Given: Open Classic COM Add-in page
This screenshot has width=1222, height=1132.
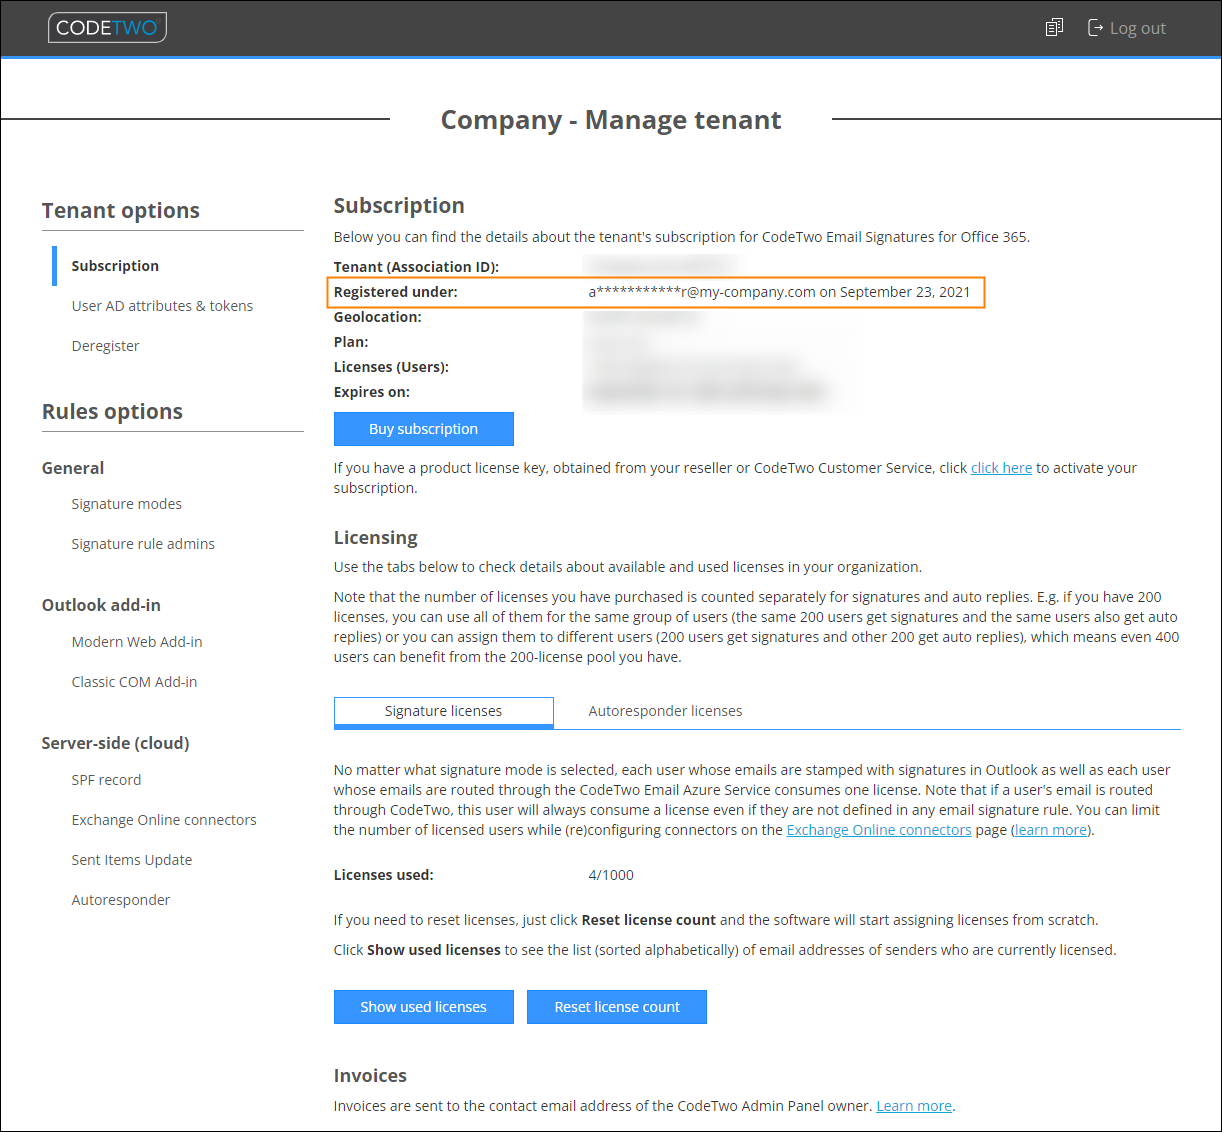Looking at the screenshot, I should [134, 682].
